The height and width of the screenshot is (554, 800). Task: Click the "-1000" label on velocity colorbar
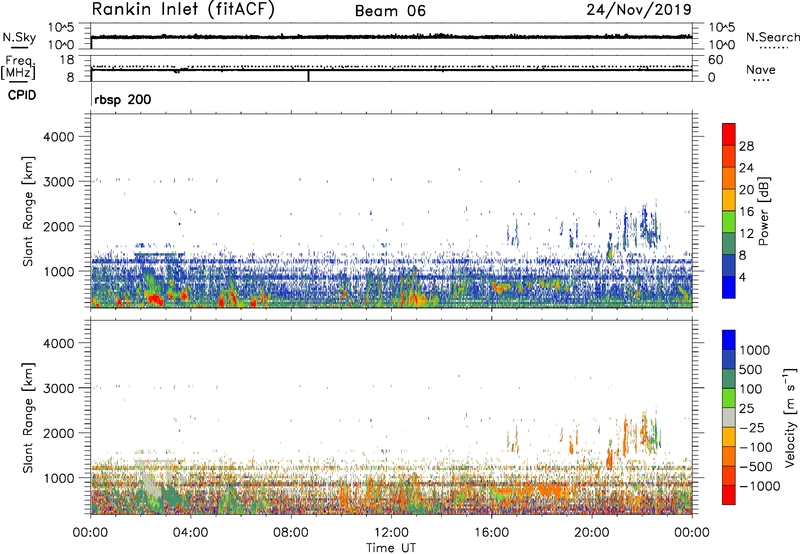(x=760, y=486)
